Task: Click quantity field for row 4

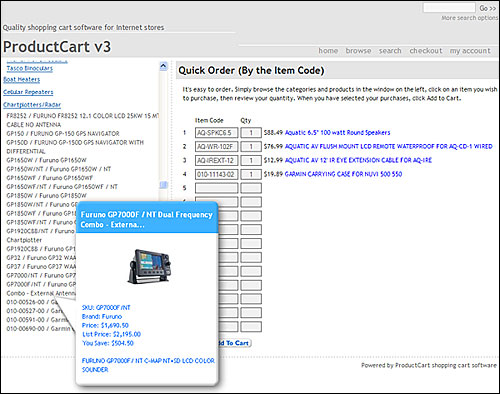Action: (251, 174)
